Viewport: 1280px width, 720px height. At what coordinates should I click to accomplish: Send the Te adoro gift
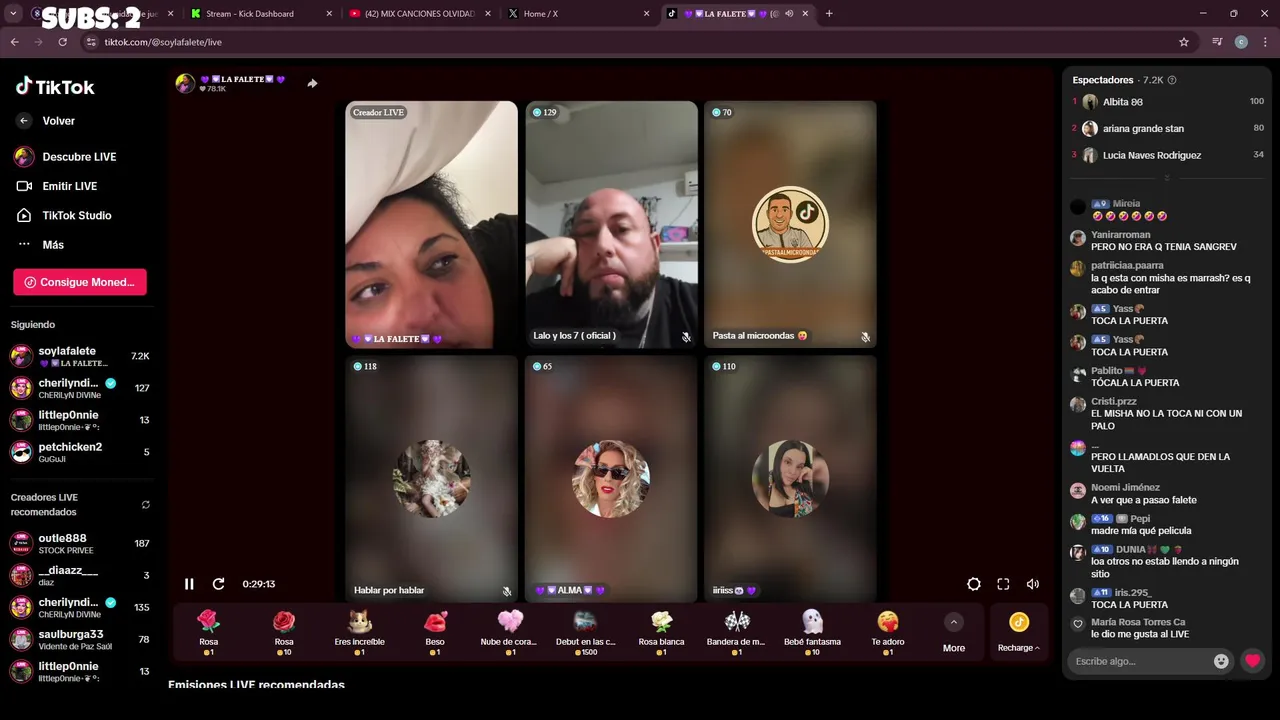pos(888,633)
